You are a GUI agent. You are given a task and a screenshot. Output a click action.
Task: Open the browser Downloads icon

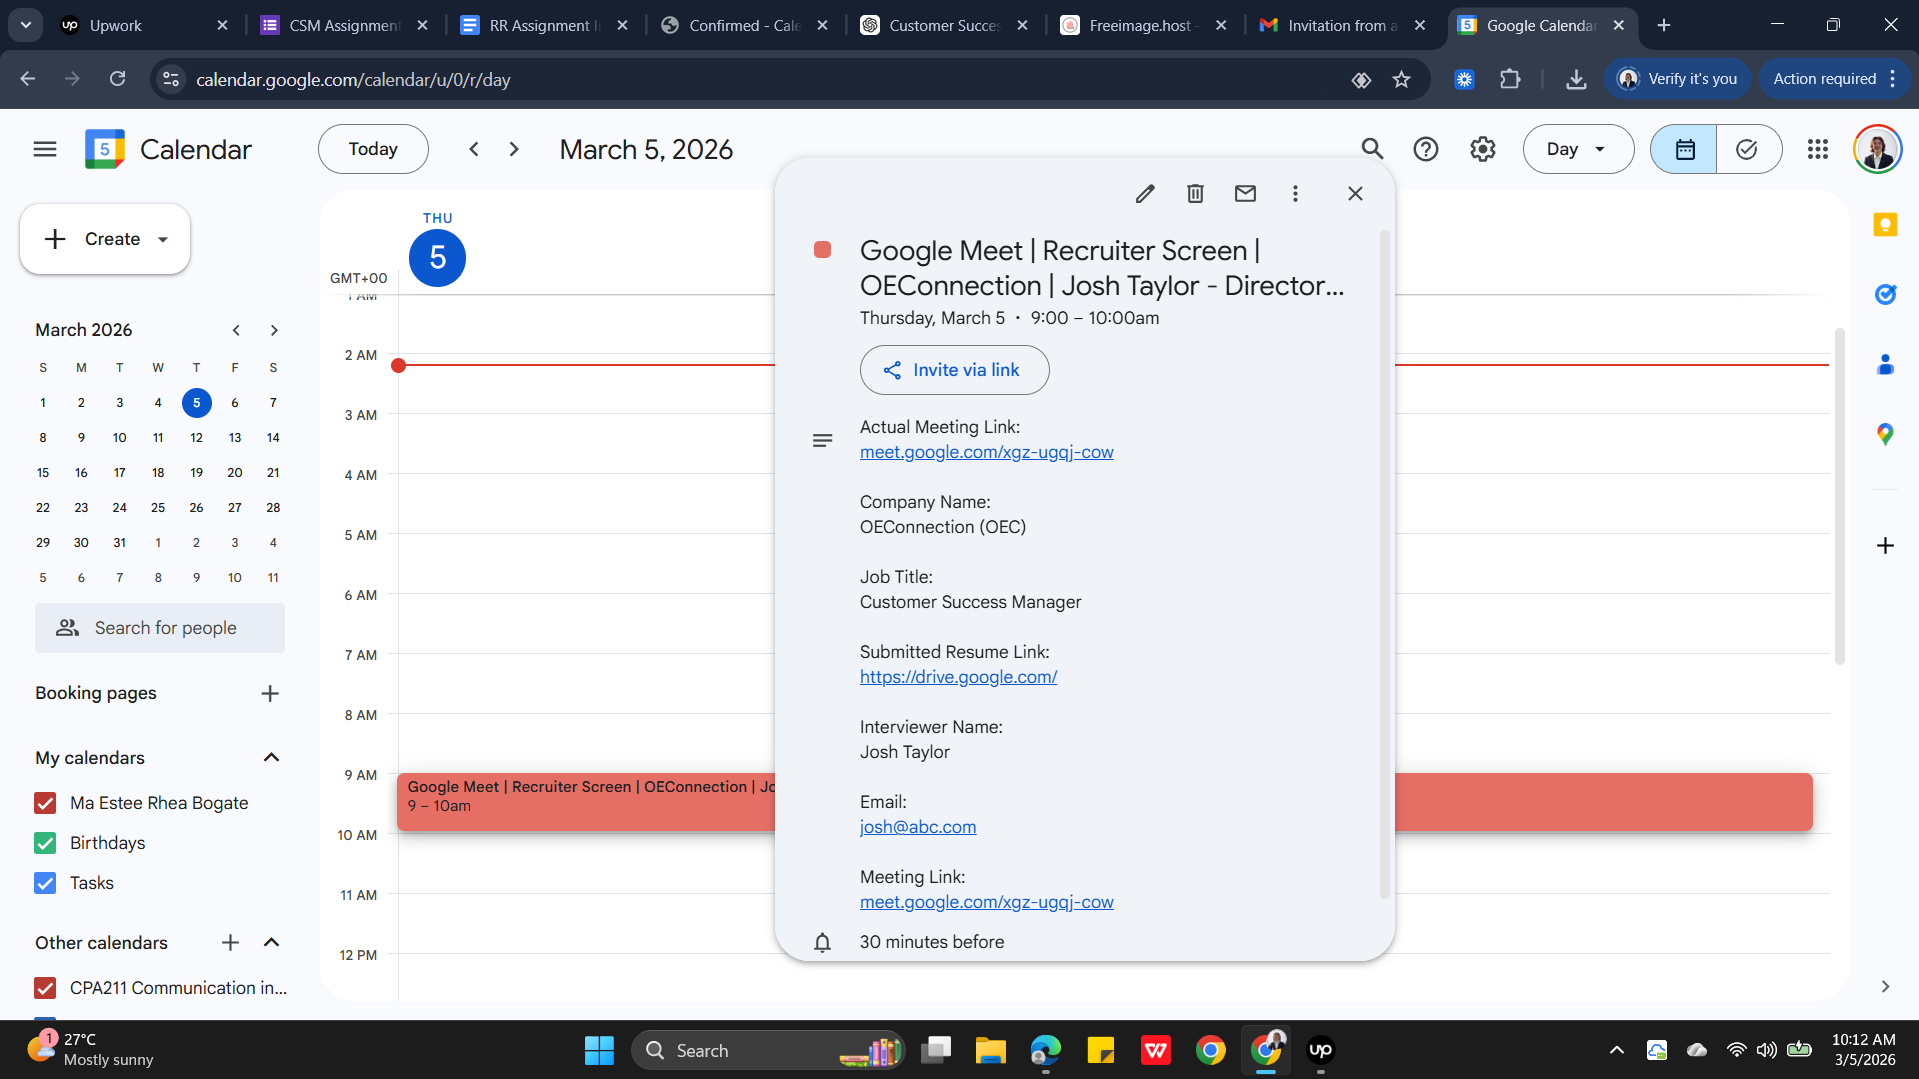[x=1576, y=79]
